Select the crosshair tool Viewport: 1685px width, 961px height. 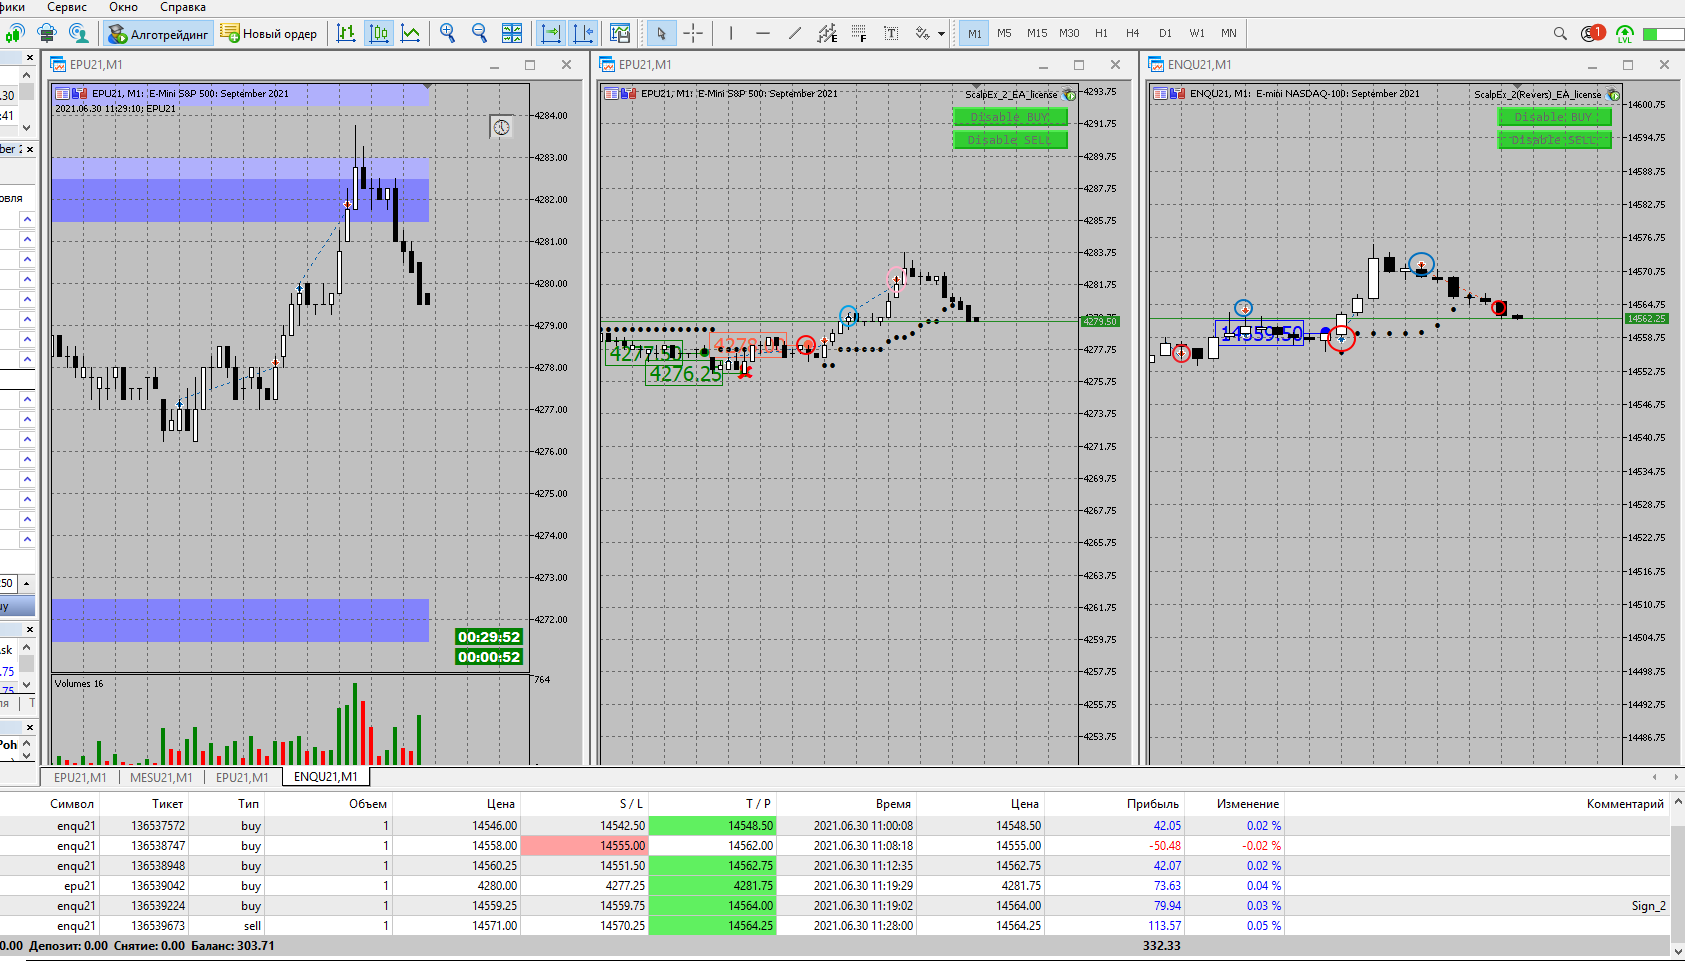[693, 33]
